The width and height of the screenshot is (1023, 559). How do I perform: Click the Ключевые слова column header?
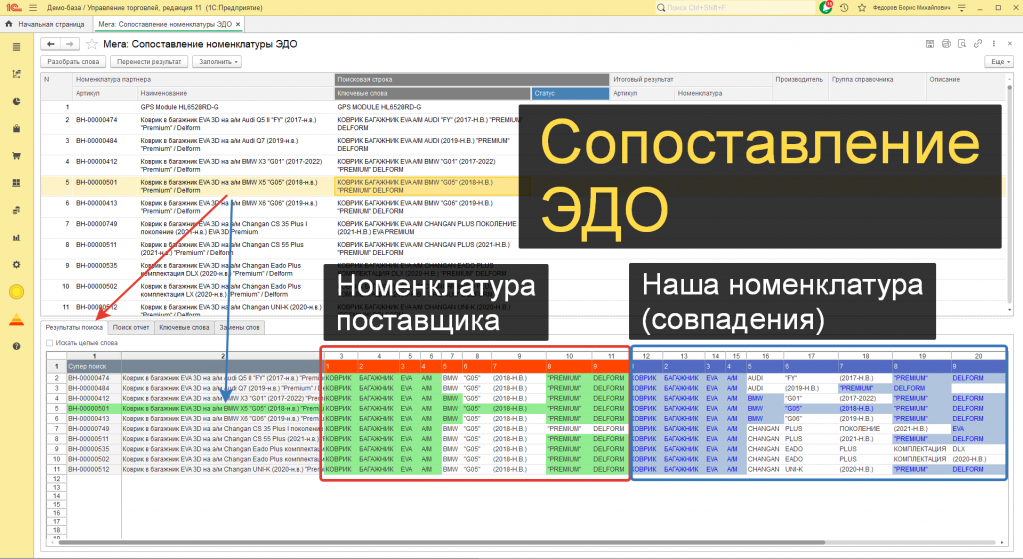click(433, 93)
